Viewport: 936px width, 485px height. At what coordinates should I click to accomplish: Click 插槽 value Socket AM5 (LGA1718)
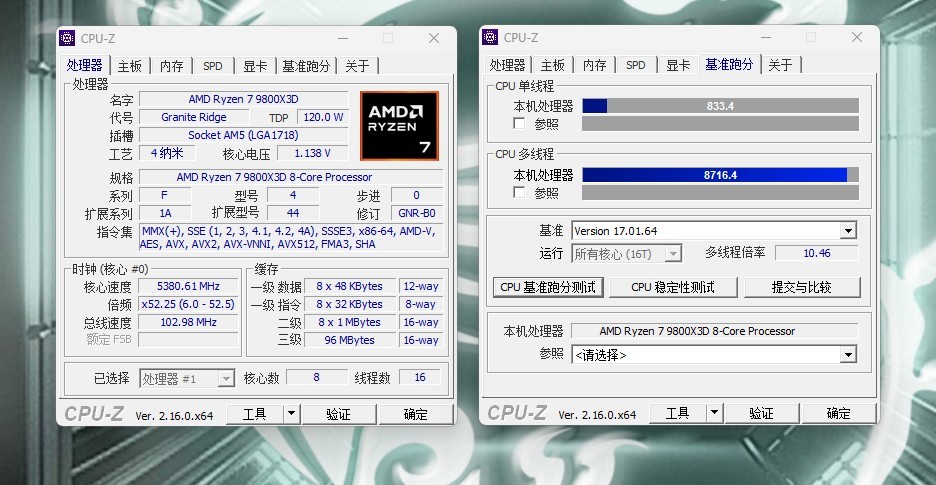click(244, 135)
